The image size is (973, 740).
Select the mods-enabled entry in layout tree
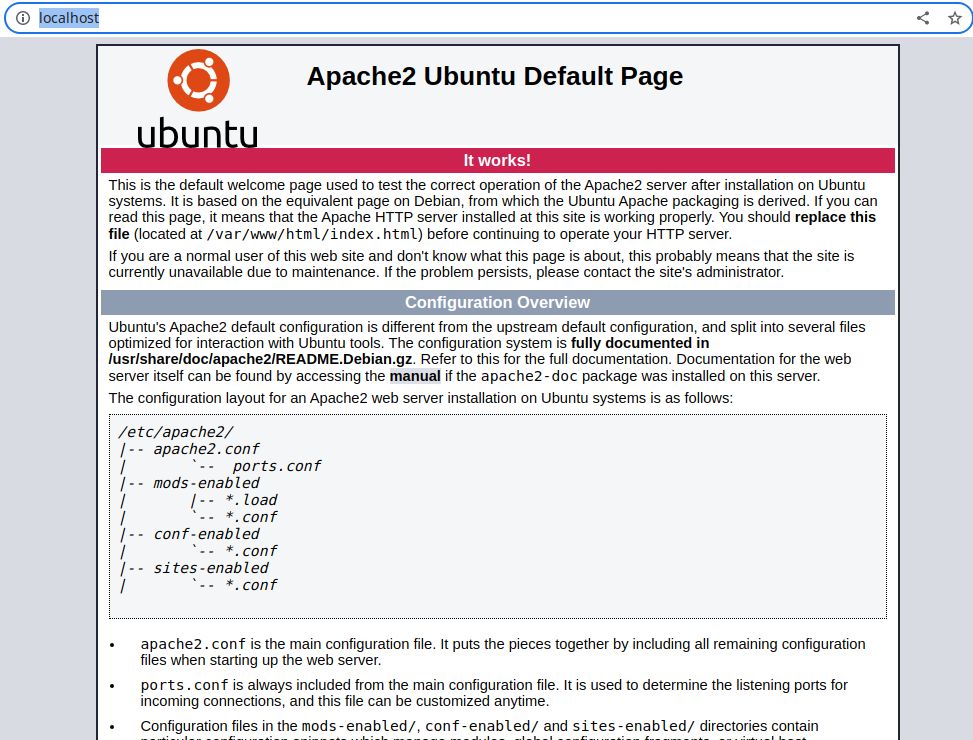(206, 483)
